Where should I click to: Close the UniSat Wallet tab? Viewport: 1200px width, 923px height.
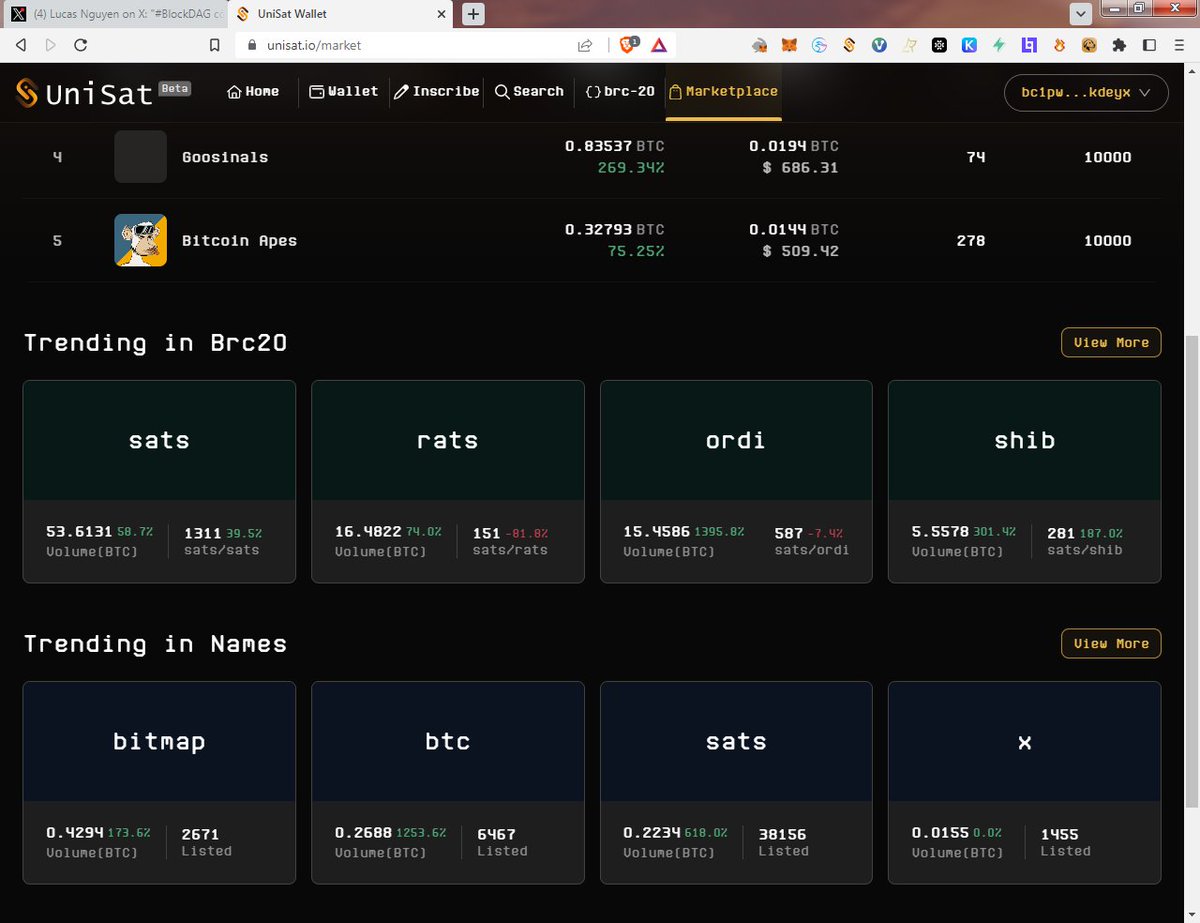coord(441,14)
